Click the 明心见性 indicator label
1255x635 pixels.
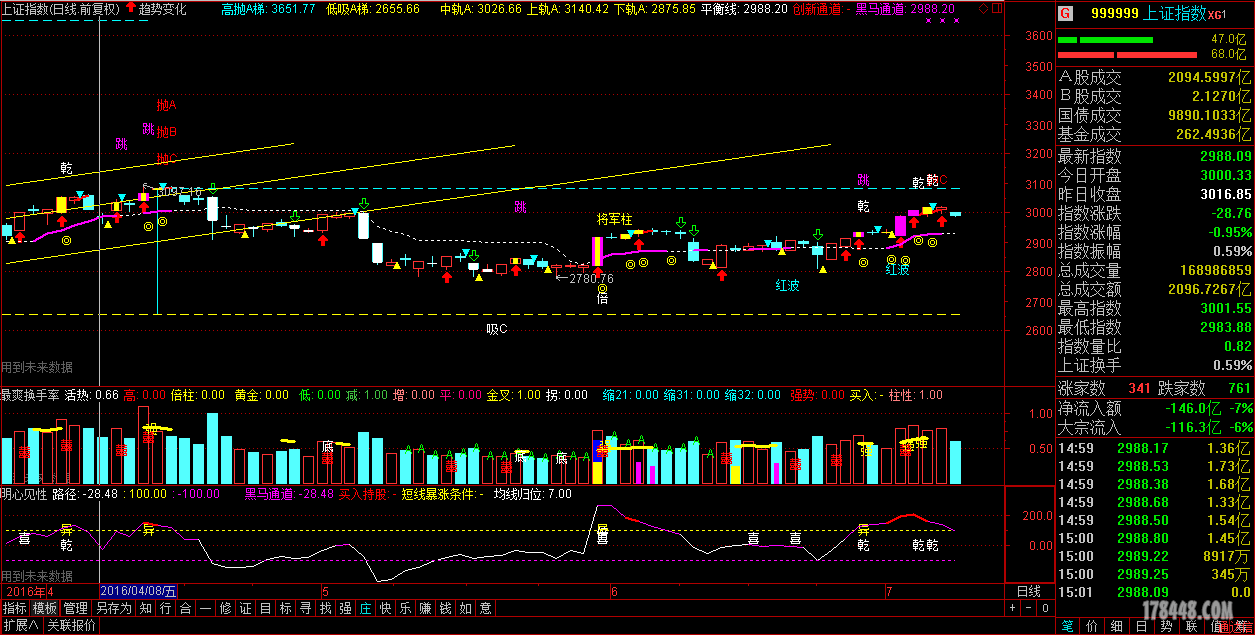24,494
